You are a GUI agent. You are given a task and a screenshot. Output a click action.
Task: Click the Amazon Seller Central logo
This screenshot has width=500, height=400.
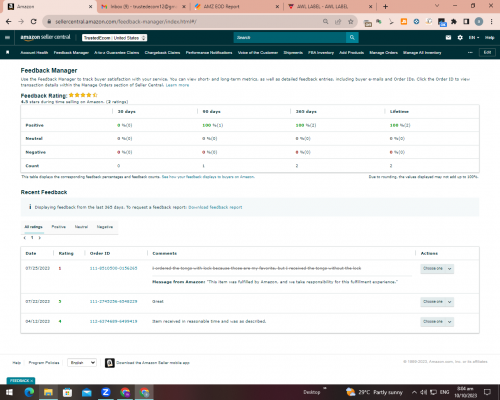pos(45,37)
